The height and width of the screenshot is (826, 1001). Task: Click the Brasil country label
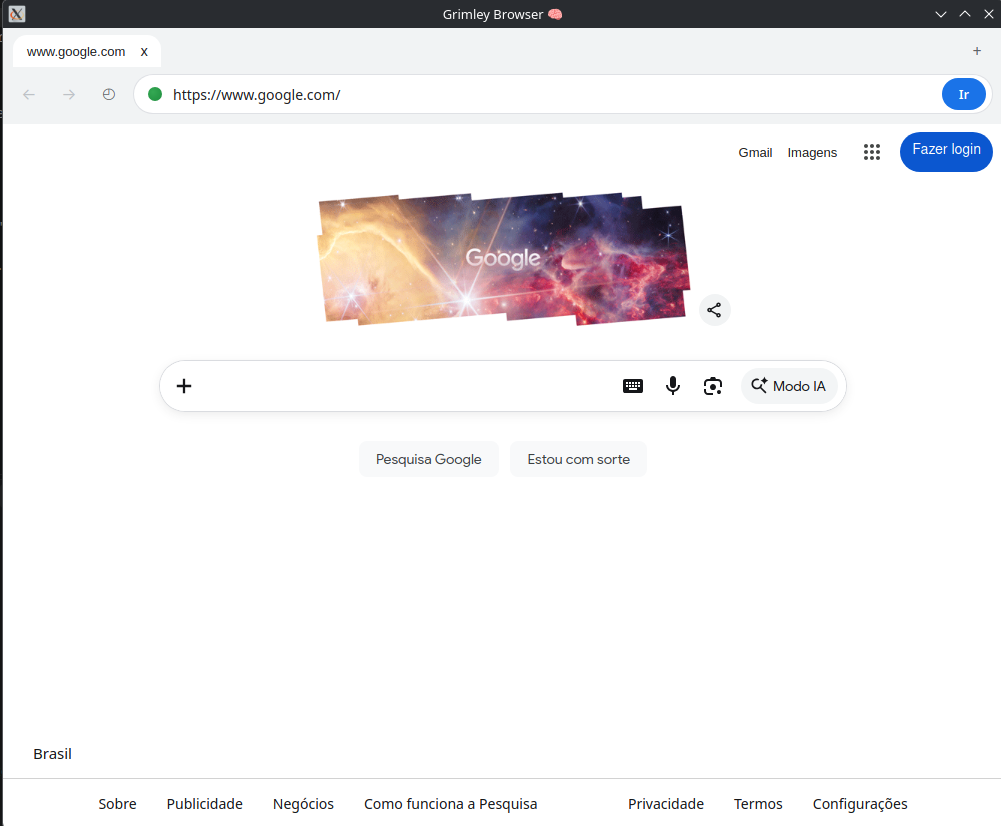[52, 754]
